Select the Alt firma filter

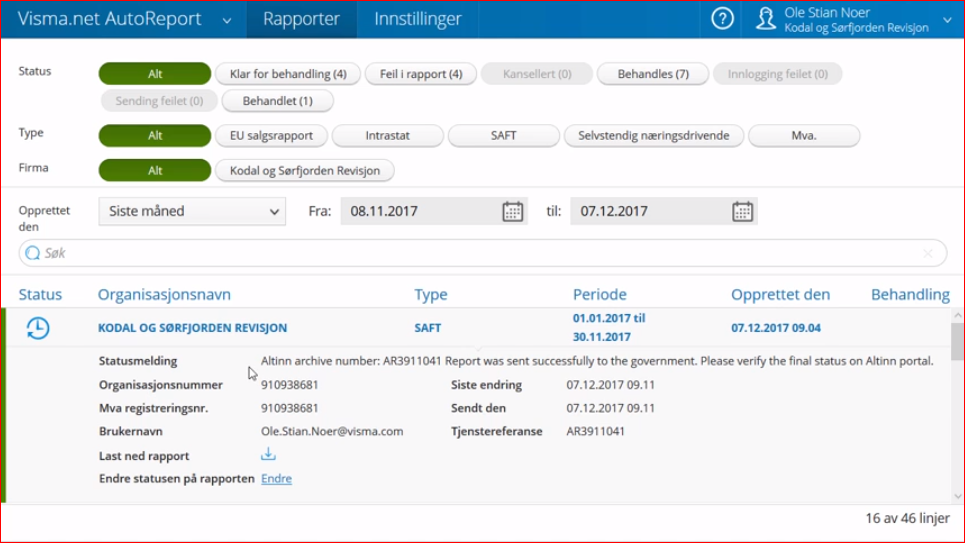154,171
